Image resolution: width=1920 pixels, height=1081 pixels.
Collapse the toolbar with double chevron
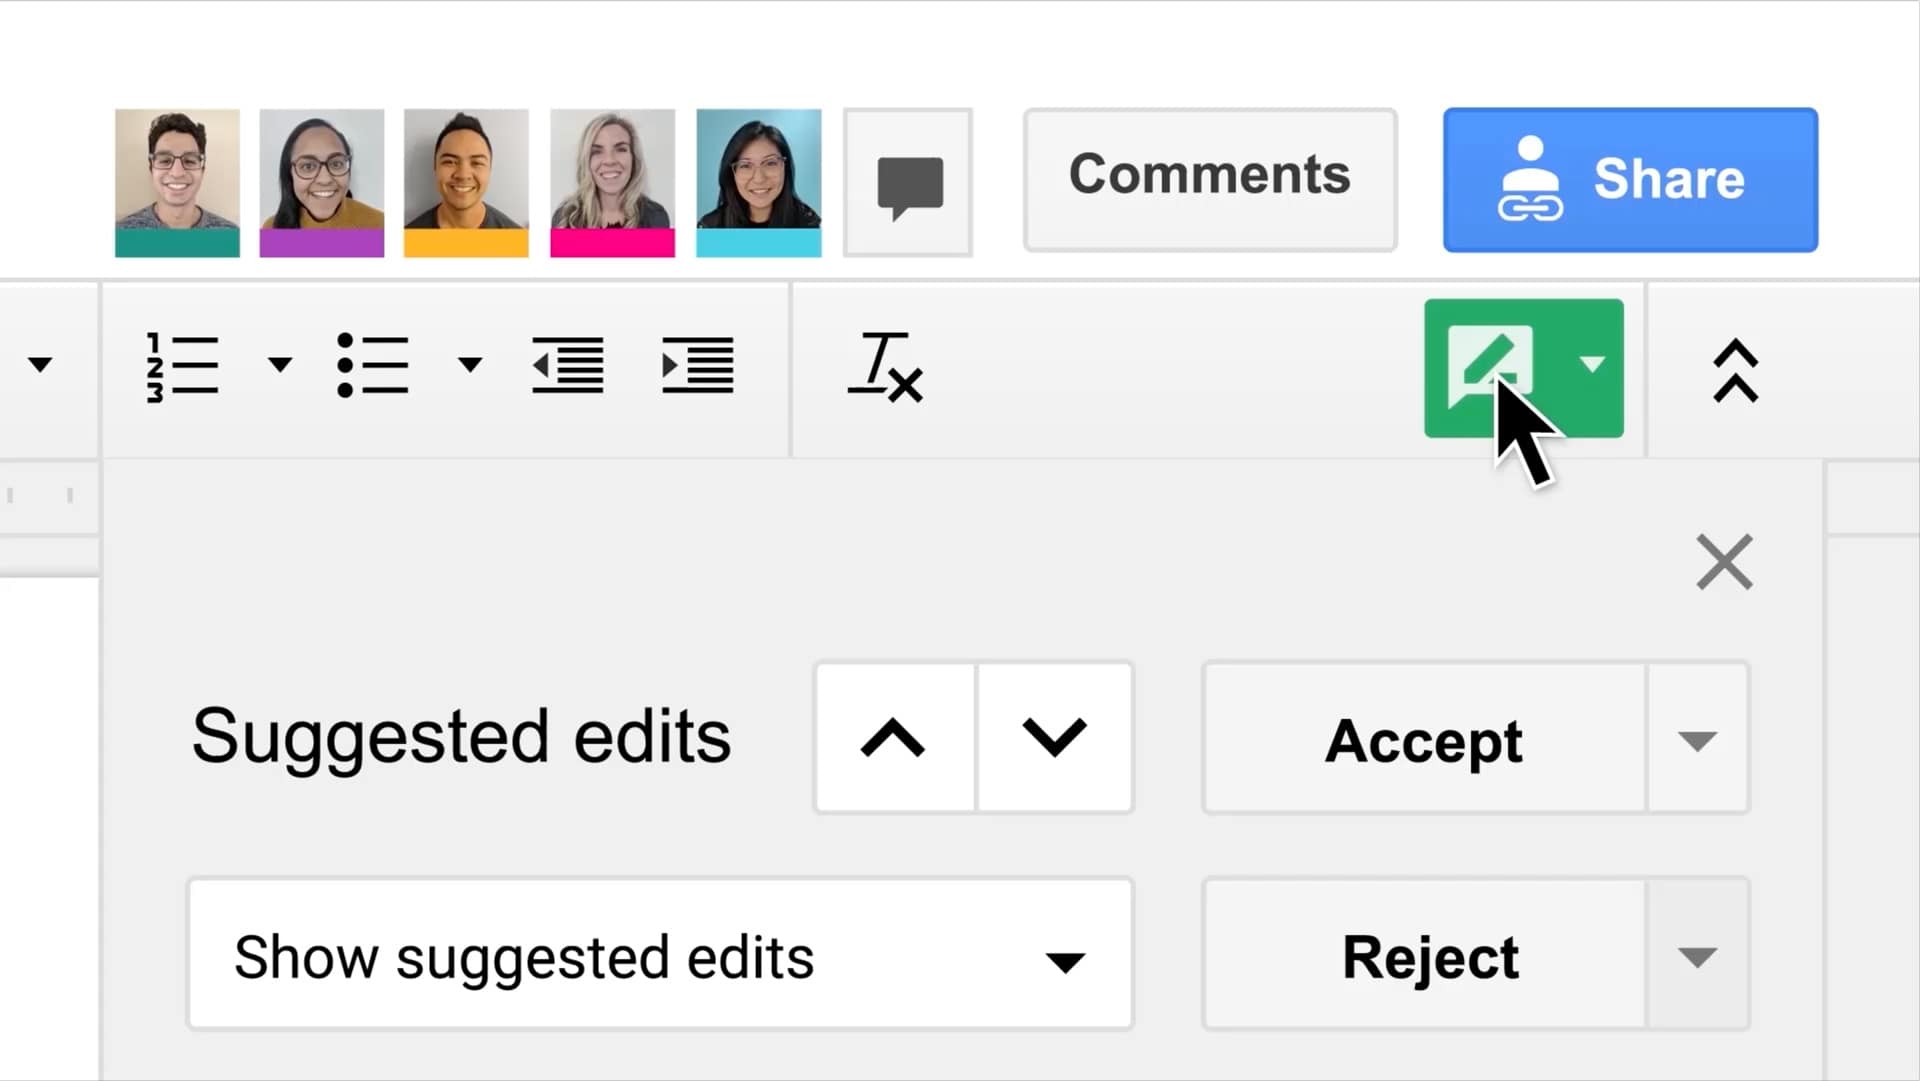click(x=1735, y=370)
